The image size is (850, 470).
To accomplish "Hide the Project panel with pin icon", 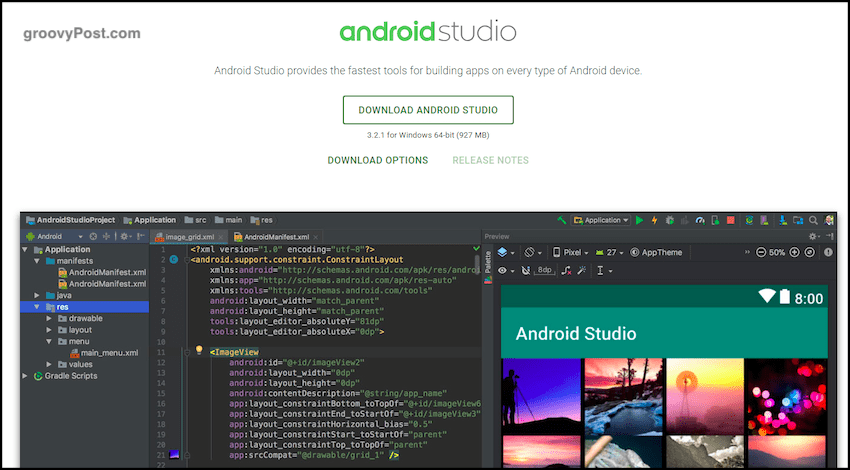I will [x=141, y=236].
